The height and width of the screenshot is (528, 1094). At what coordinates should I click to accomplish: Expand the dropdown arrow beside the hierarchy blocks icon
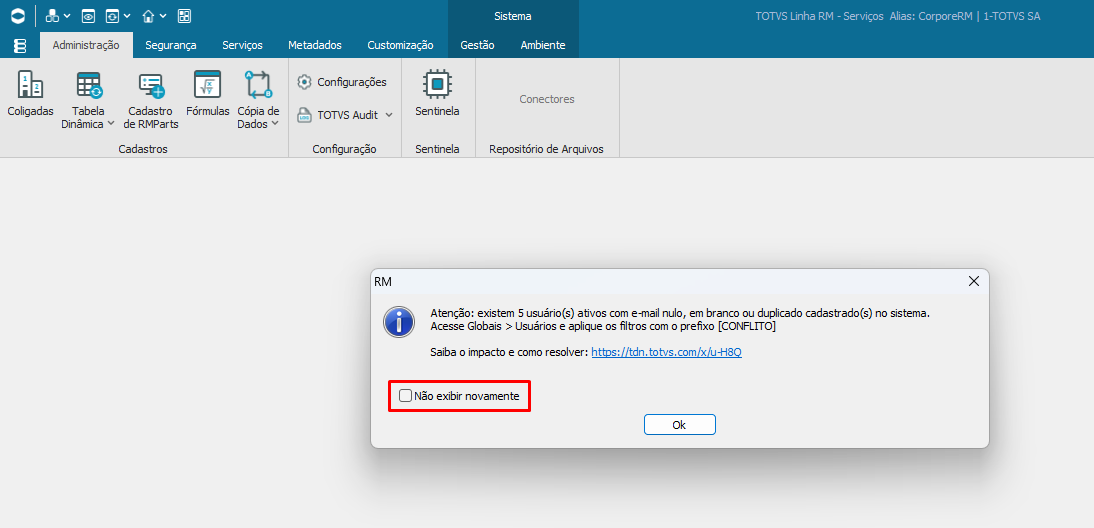pyautogui.click(x=67, y=16)
